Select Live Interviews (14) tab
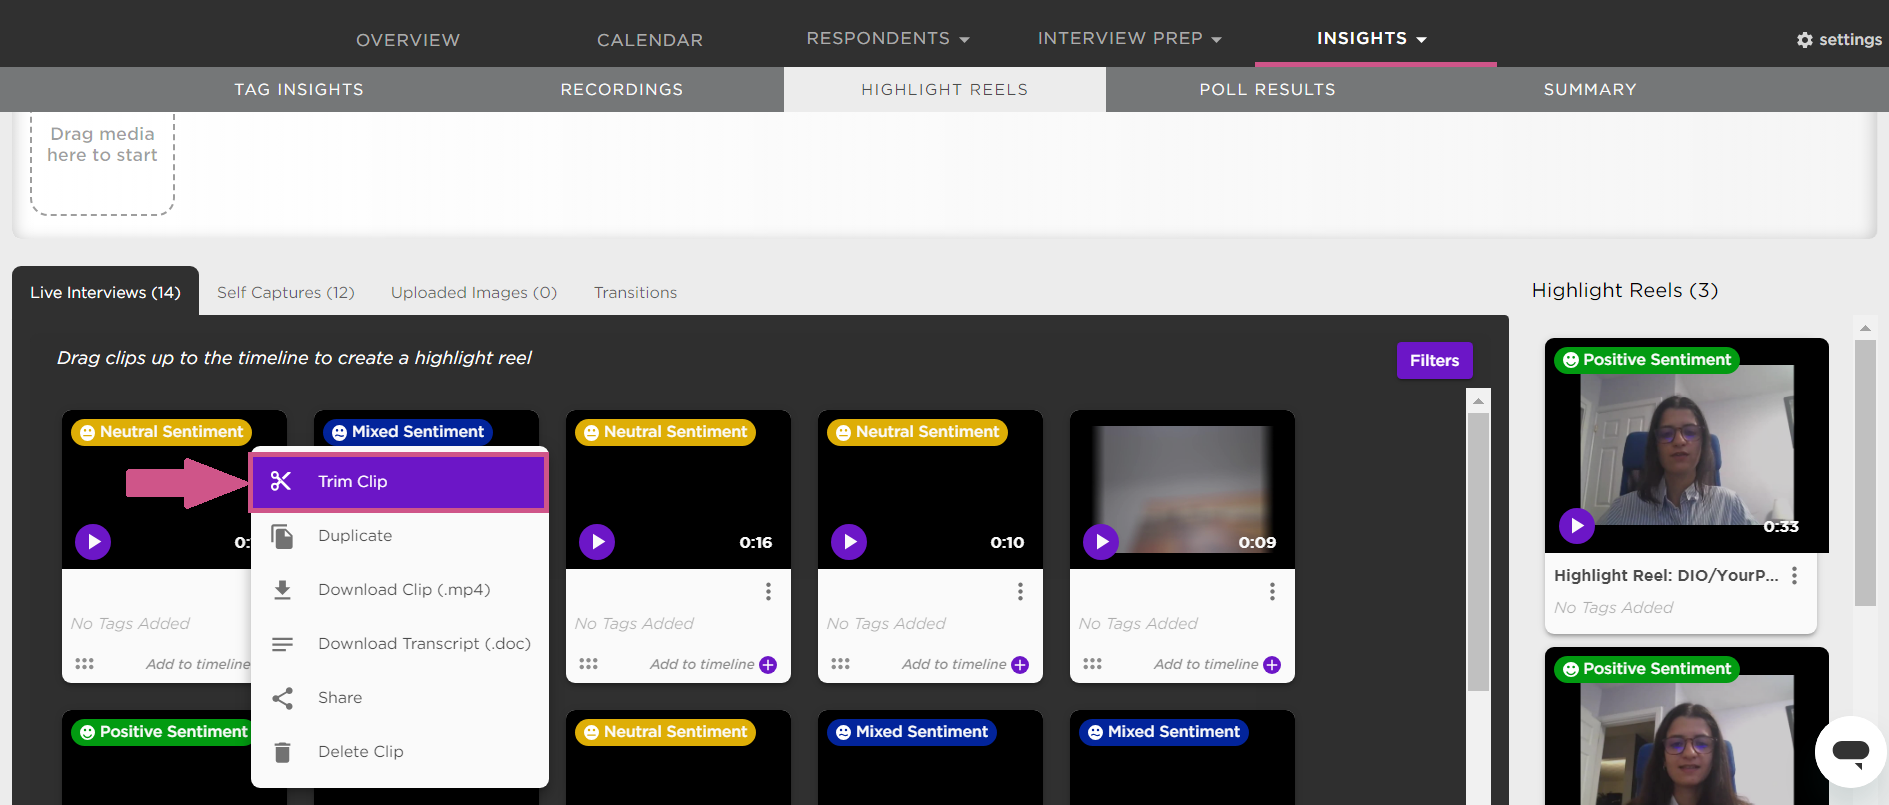The width and height of the screenshot is (1889, 805). [x=105, y=292]
